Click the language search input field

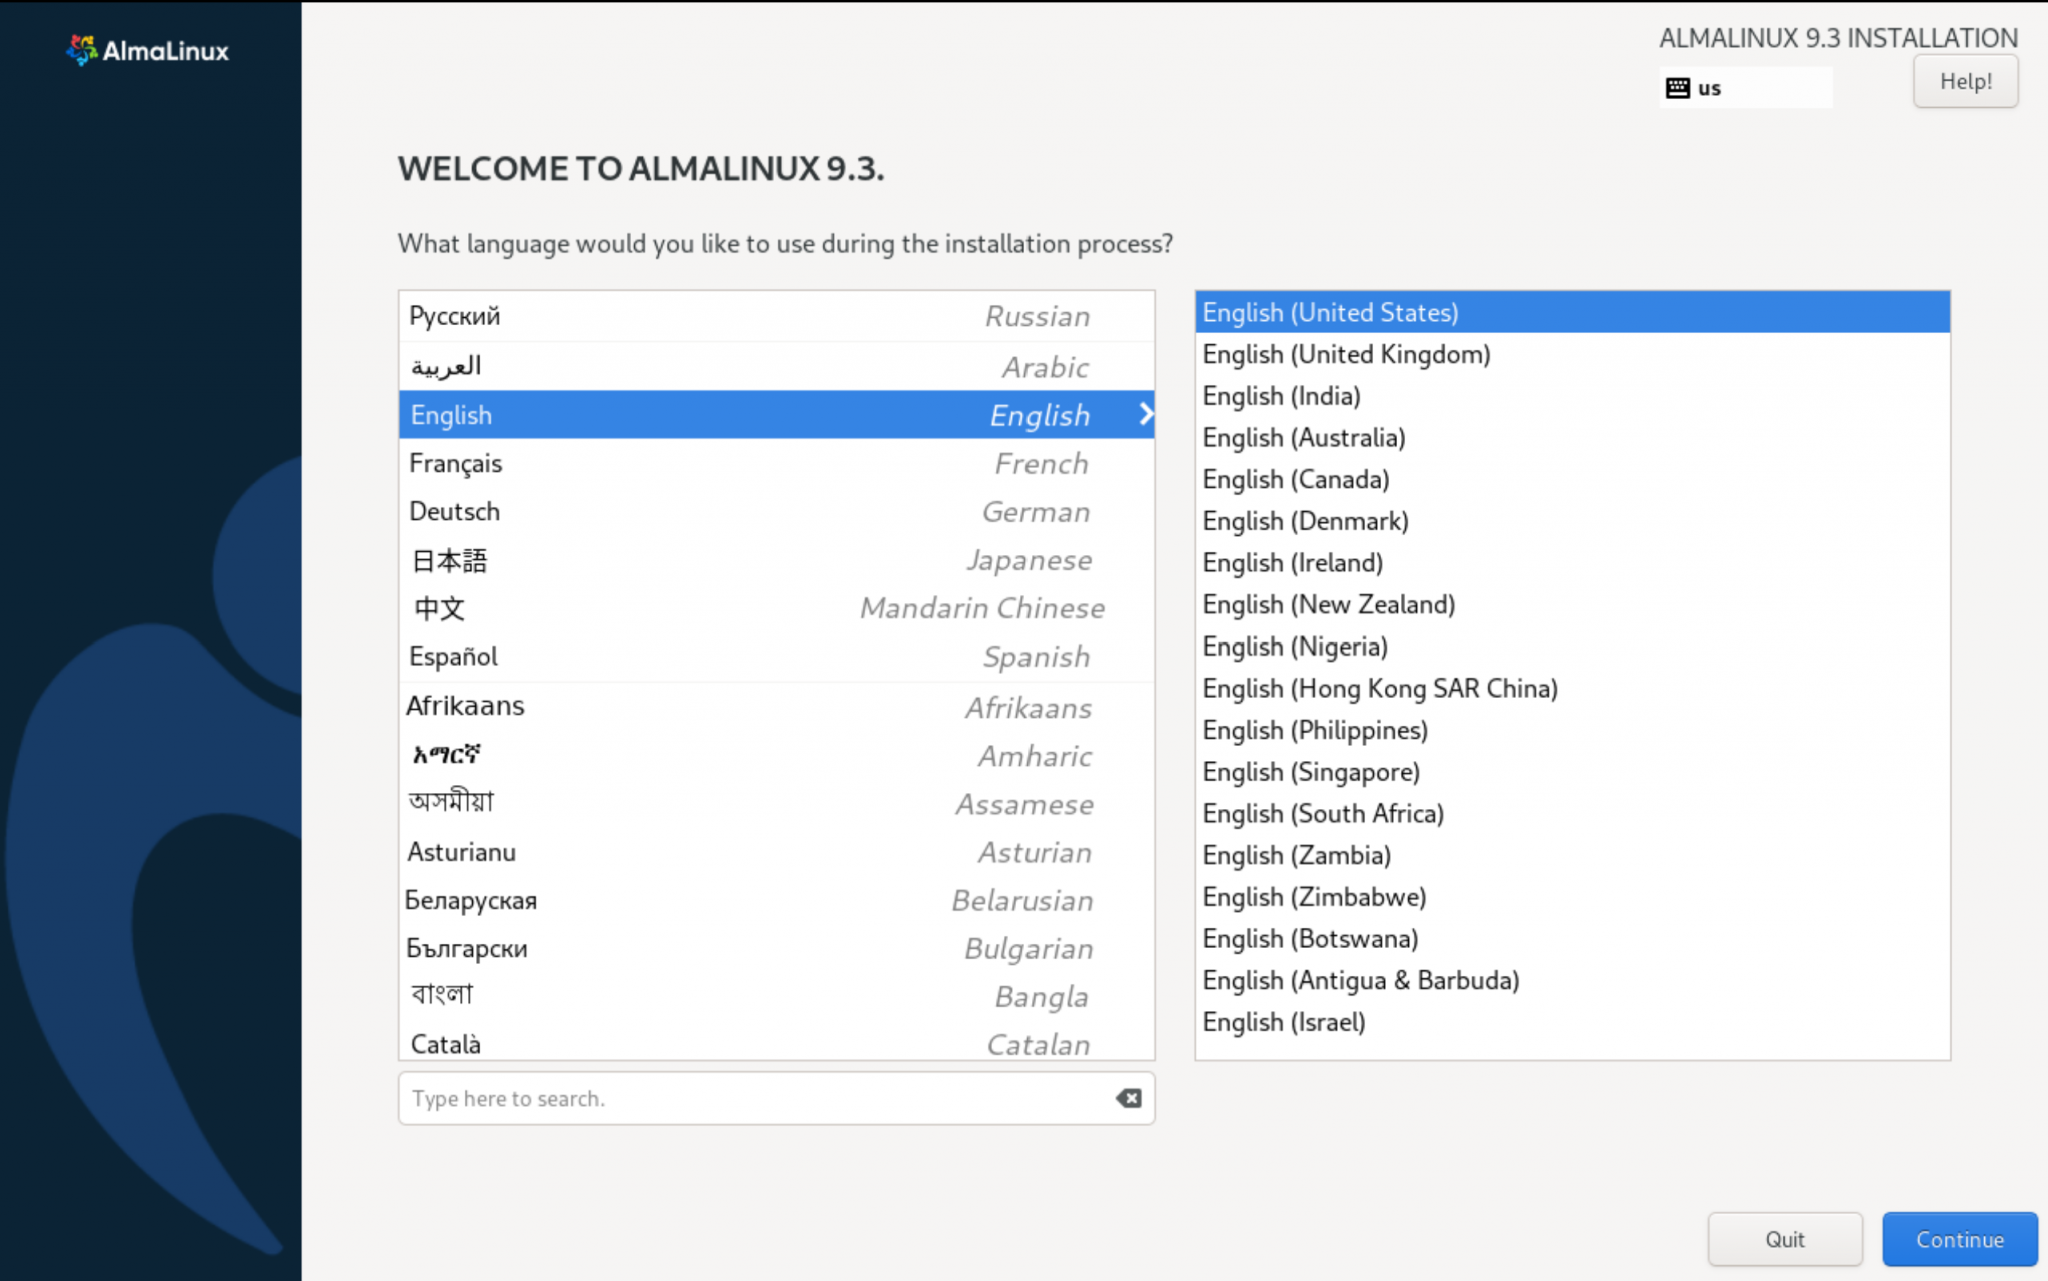click(700, 1098)
